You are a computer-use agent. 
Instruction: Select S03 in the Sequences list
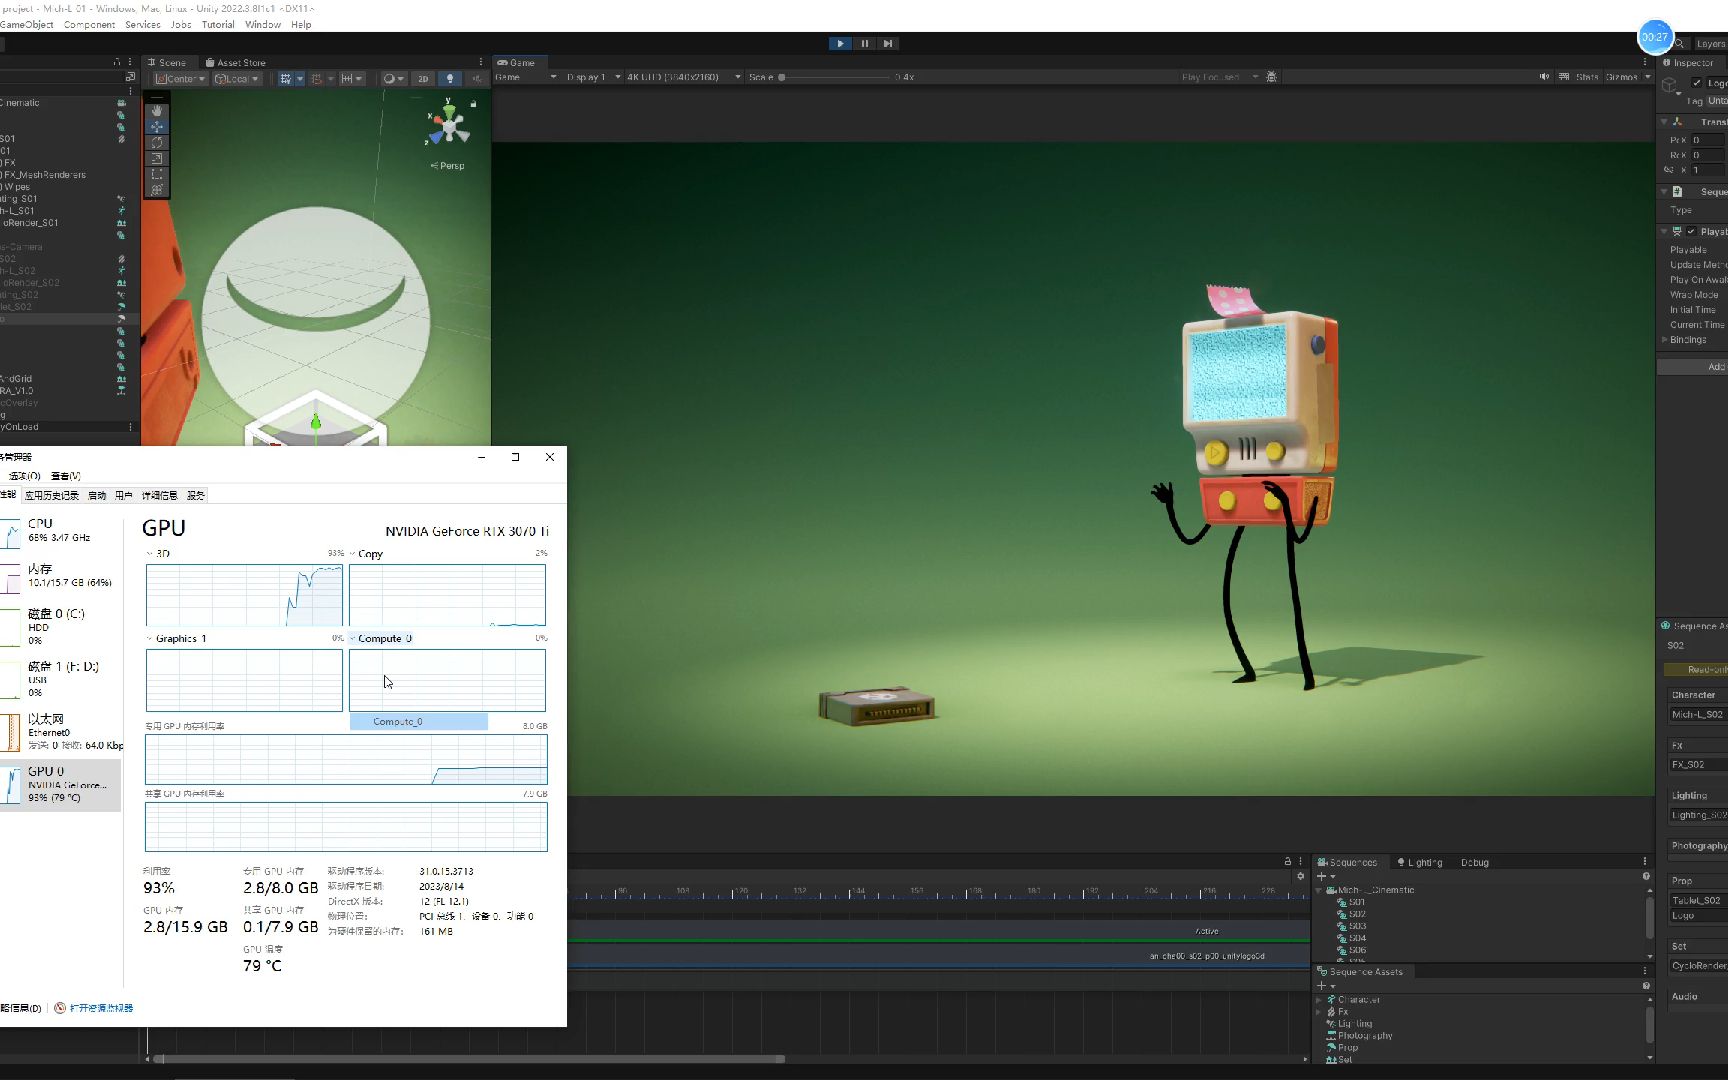point(1357,926)
